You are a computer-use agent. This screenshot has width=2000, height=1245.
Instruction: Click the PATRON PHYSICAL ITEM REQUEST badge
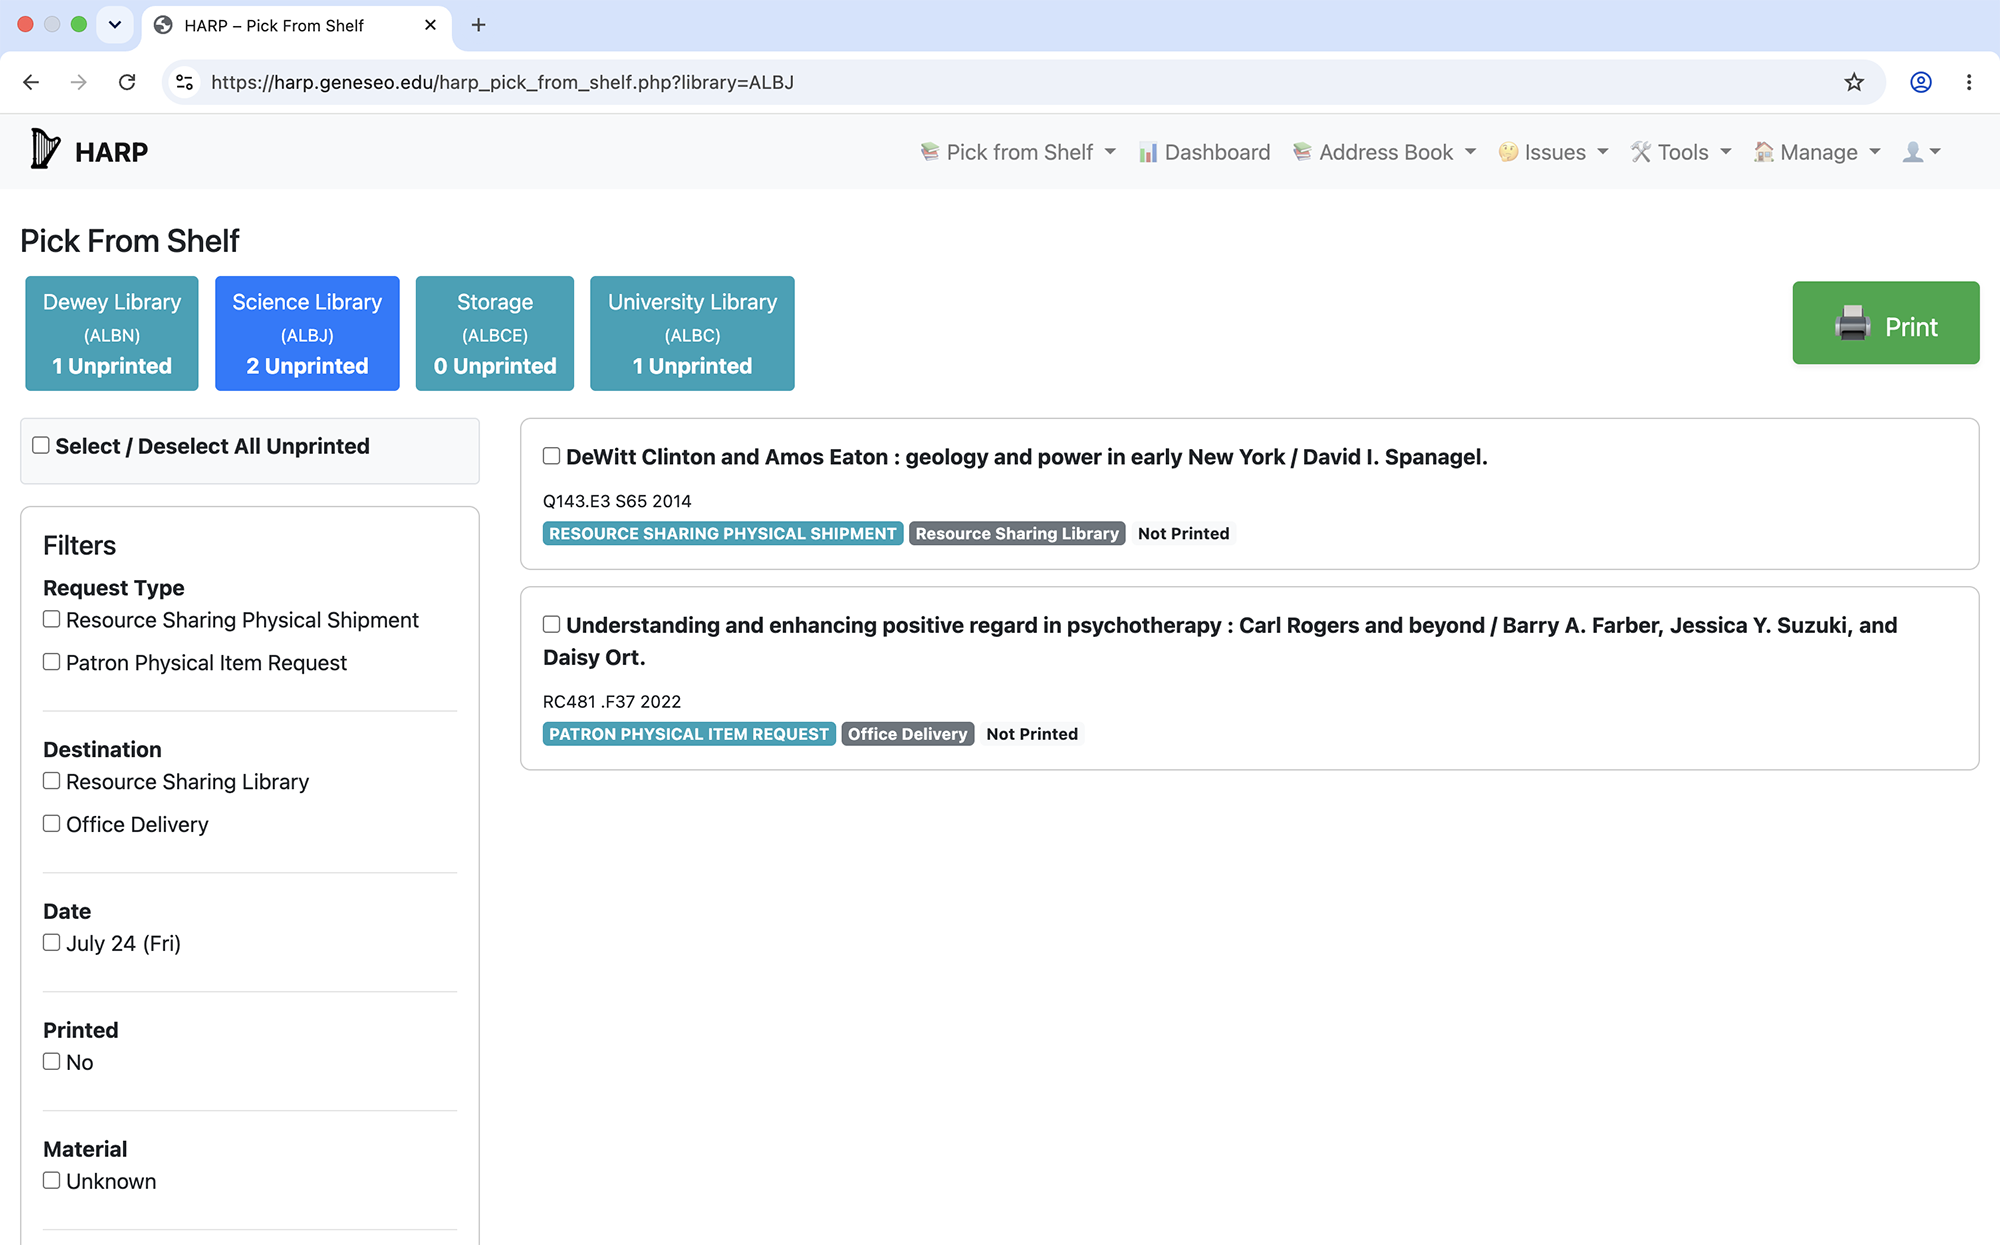(689, 734)
